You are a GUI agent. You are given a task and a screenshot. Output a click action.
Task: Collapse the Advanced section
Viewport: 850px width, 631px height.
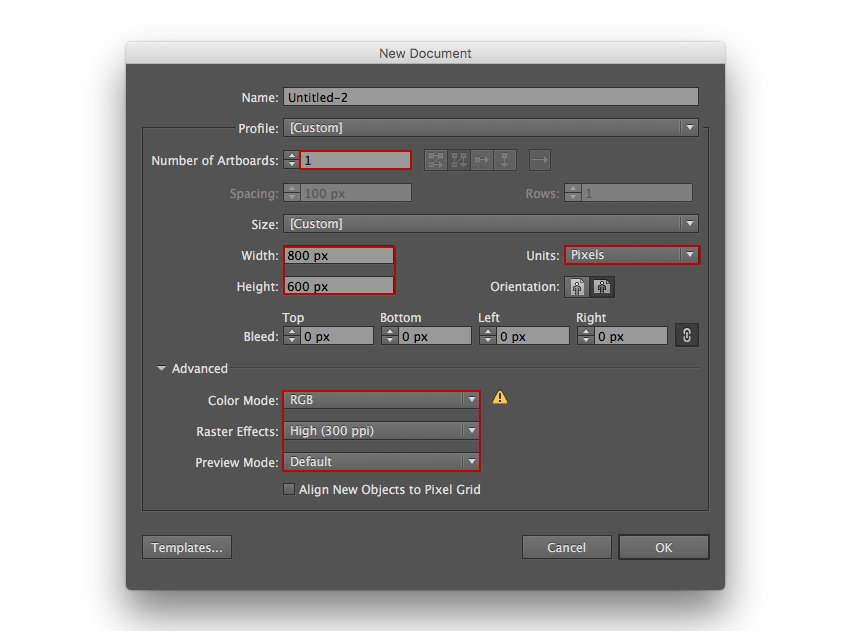[162, 368]
